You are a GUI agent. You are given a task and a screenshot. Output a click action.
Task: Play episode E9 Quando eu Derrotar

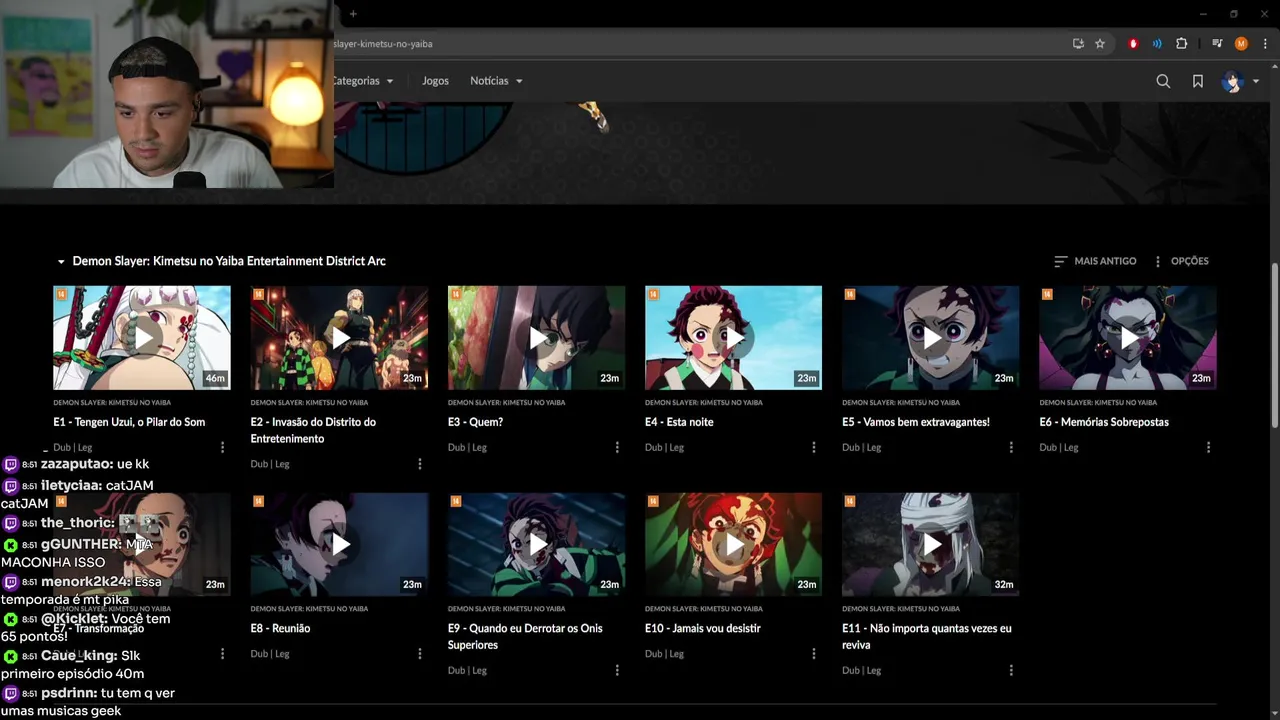pyautogui.click(x=537, y=544)
